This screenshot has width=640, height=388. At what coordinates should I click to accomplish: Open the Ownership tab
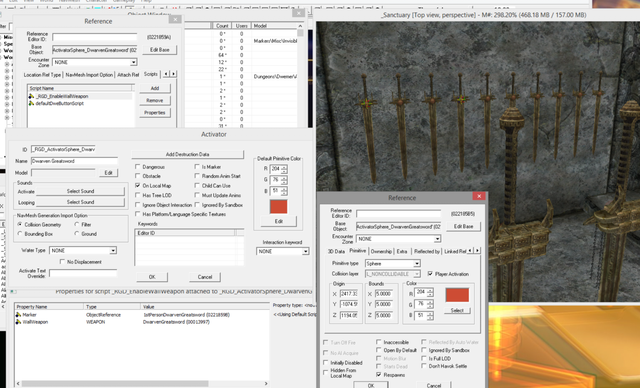coord(381,251)
